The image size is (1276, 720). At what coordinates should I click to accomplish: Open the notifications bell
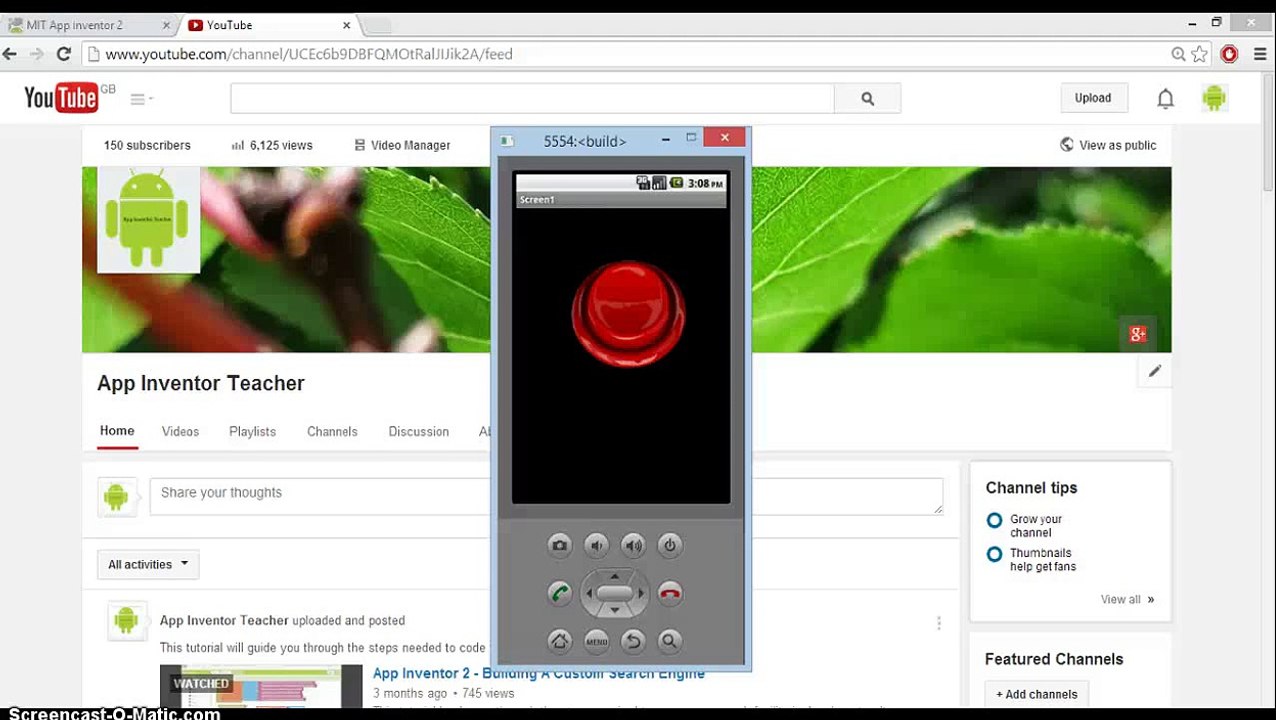coord(1165,98)
